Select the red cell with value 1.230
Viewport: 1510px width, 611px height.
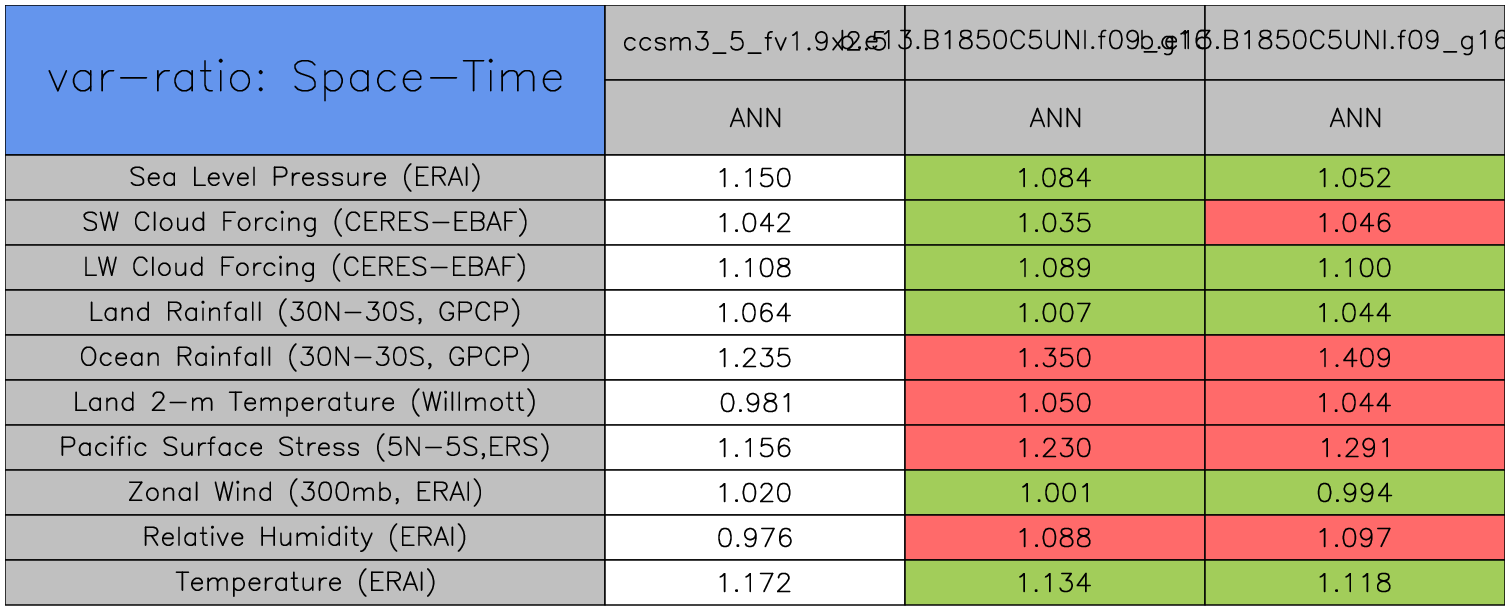(1054, 448)
